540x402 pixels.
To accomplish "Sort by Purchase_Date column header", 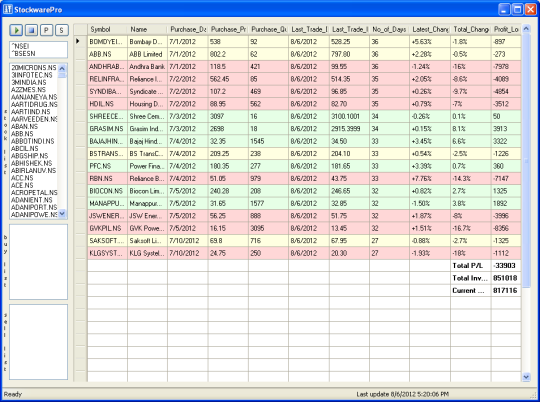I will [188, 30].
